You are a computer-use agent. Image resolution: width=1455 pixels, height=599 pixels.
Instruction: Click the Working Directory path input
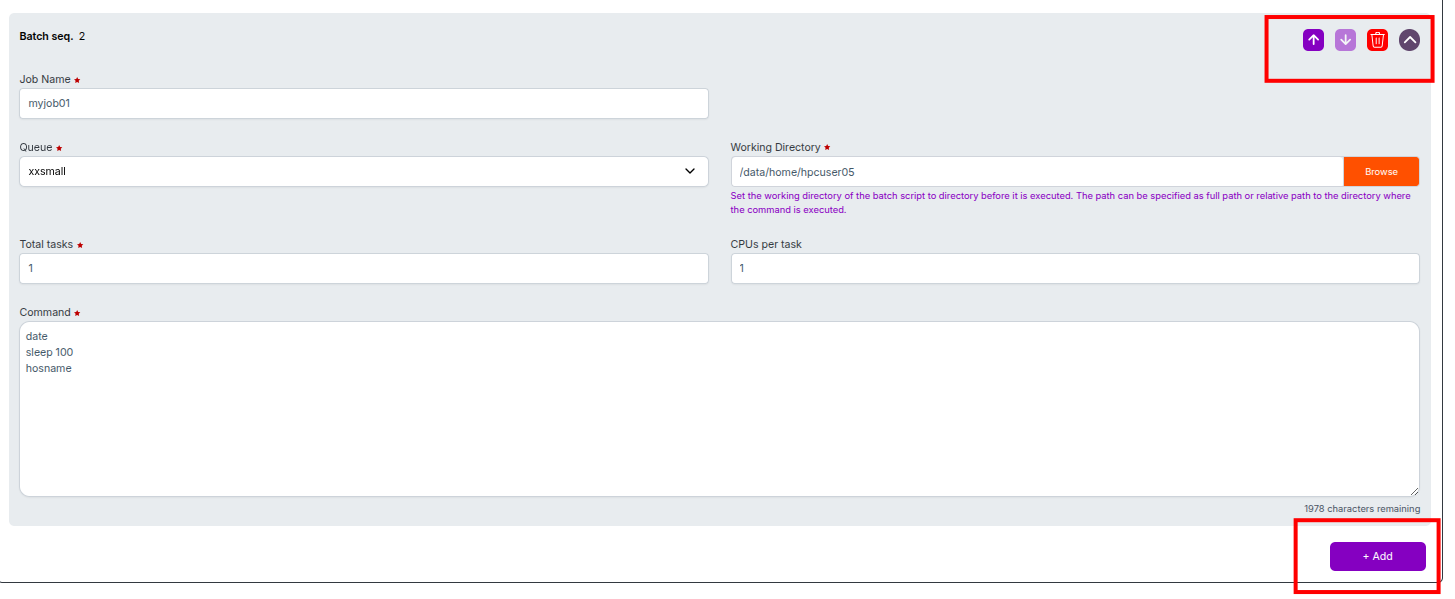click(x=1037, y=171)
